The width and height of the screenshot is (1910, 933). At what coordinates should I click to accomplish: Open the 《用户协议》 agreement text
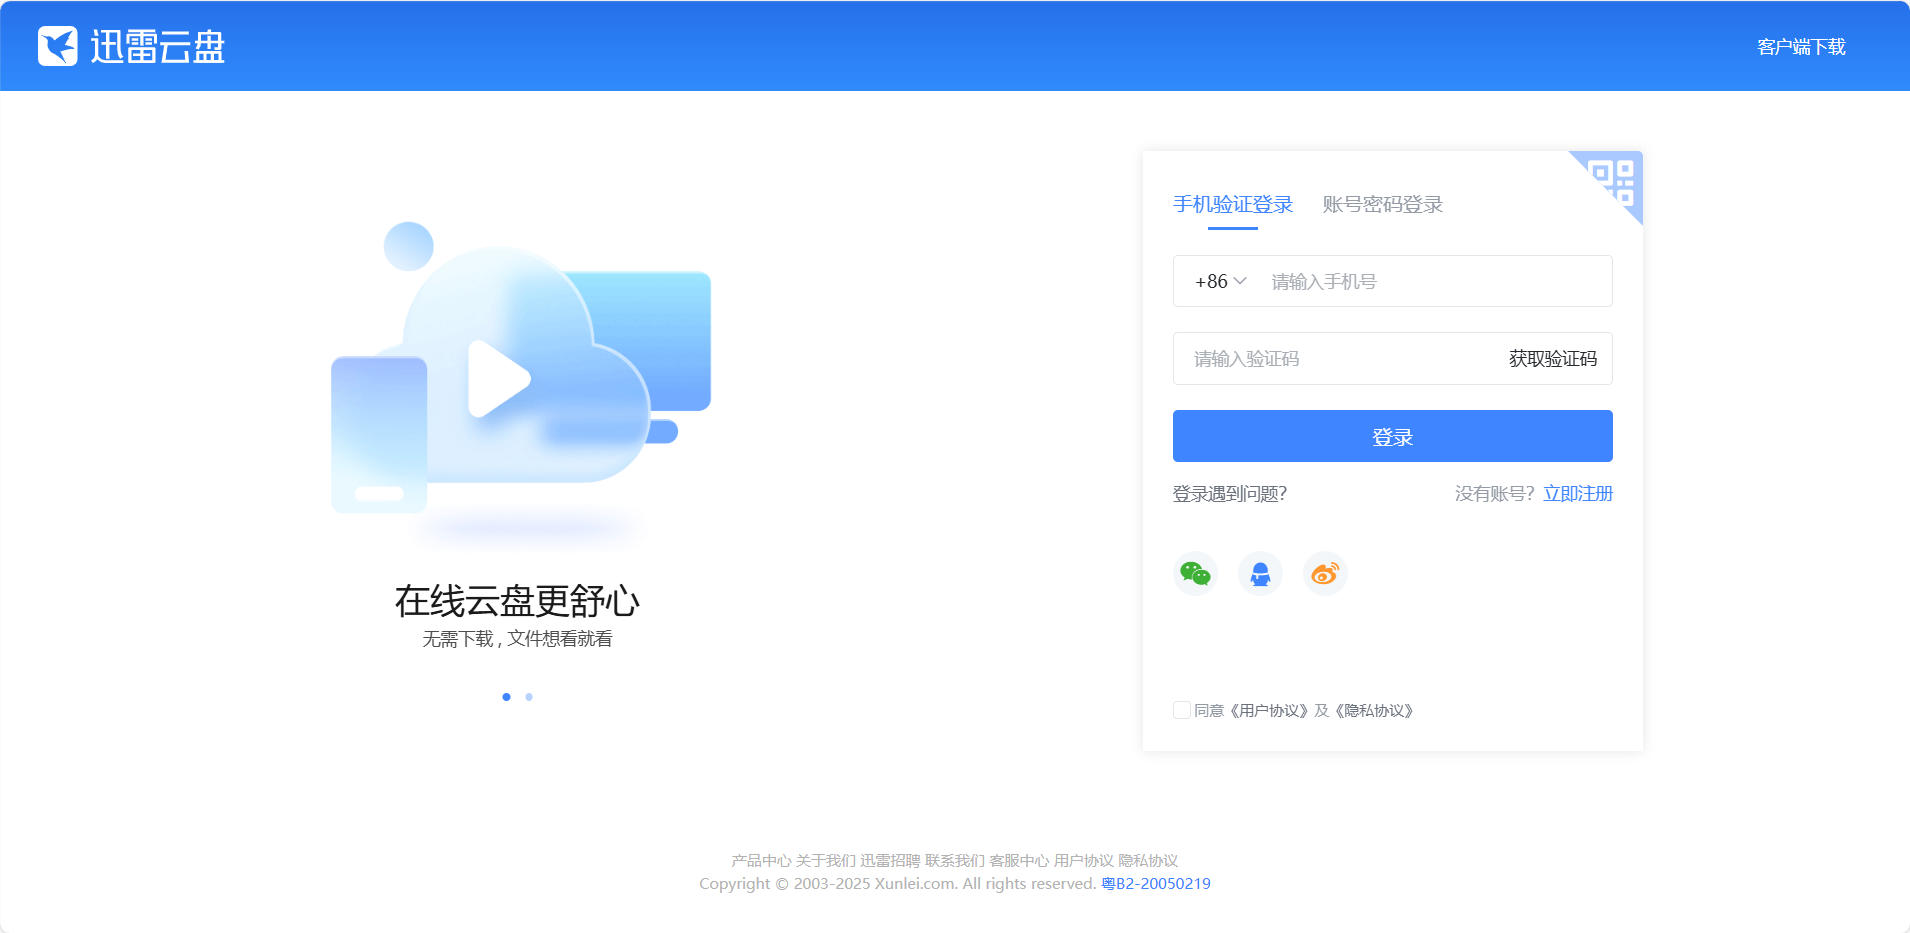pyautogui.click(x=1270, y=711)
